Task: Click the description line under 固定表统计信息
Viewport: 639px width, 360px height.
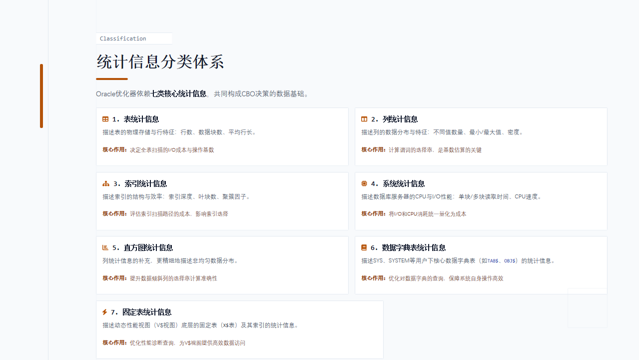Action: [x=201, y=325]
